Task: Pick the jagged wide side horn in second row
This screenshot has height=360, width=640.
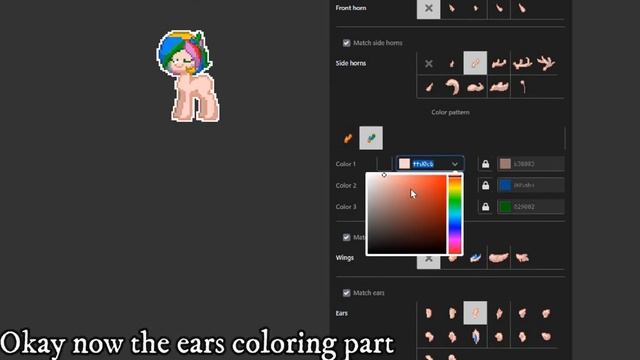Action: pyautogui.click(x=499, y=87)
